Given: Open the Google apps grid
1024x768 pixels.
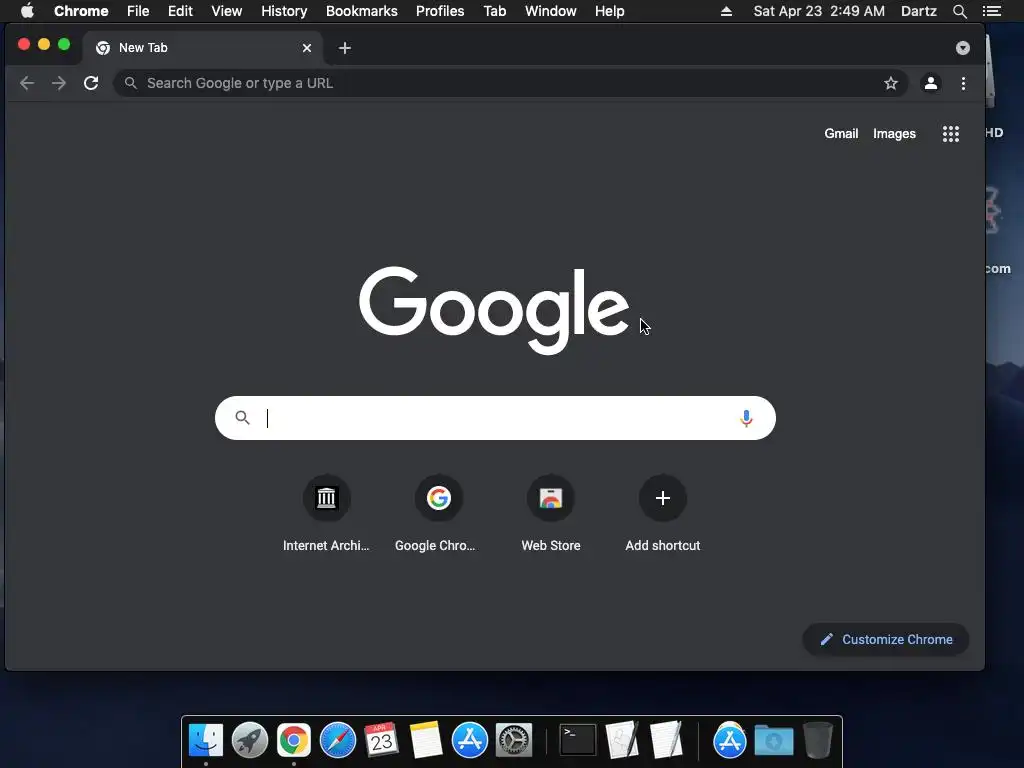Looking at the screenshot, I should click(951, 134).
